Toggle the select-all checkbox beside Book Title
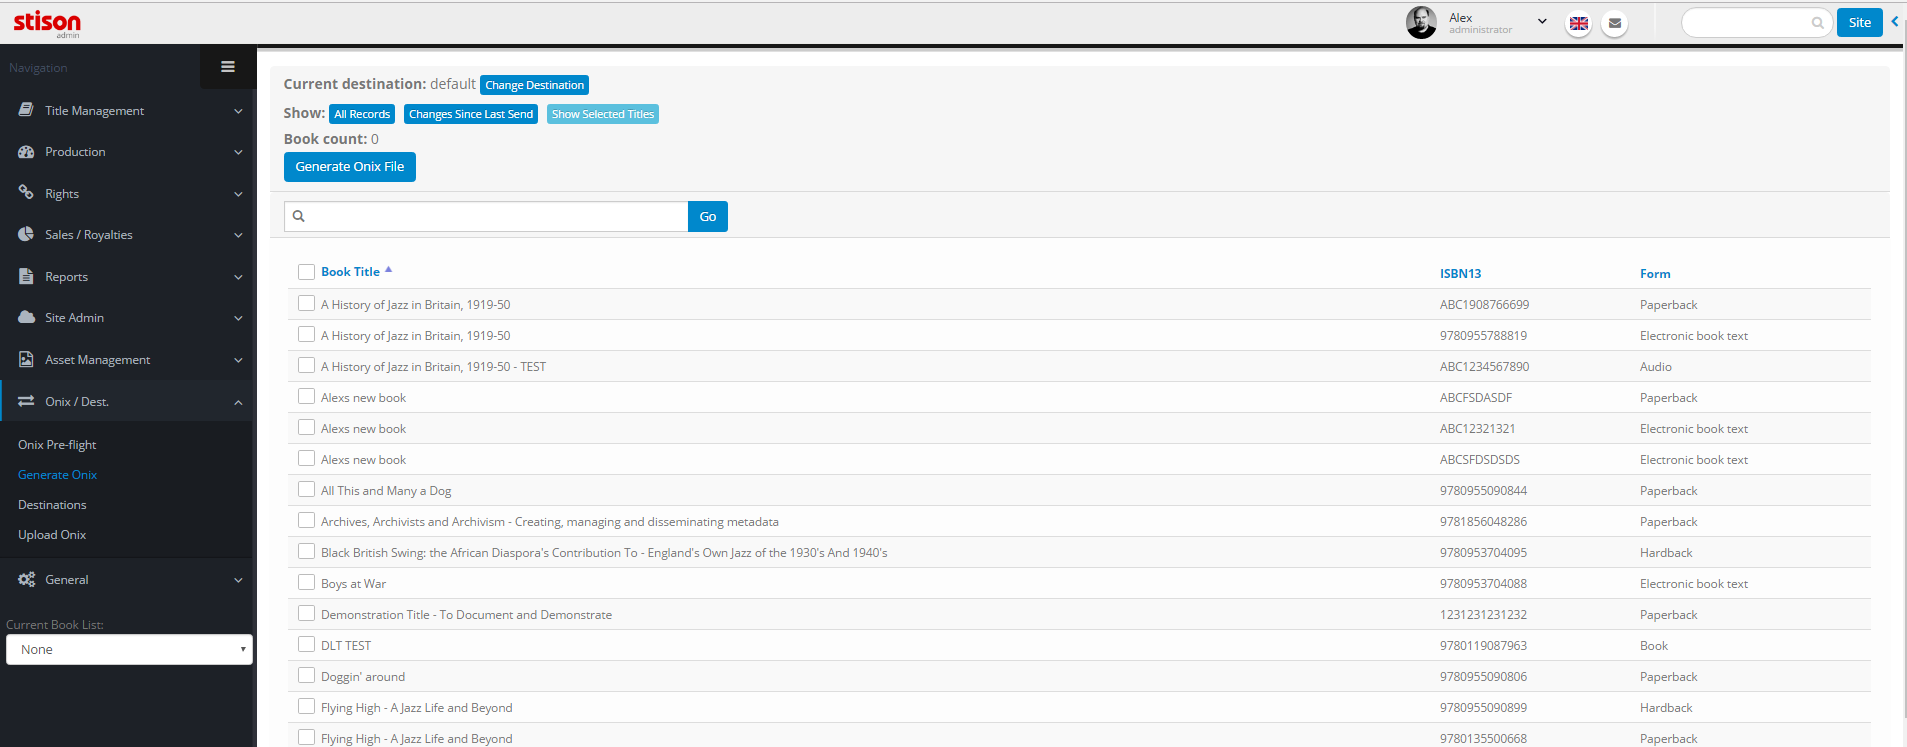This screenshot has height=747, width=1907. [306, 272]
